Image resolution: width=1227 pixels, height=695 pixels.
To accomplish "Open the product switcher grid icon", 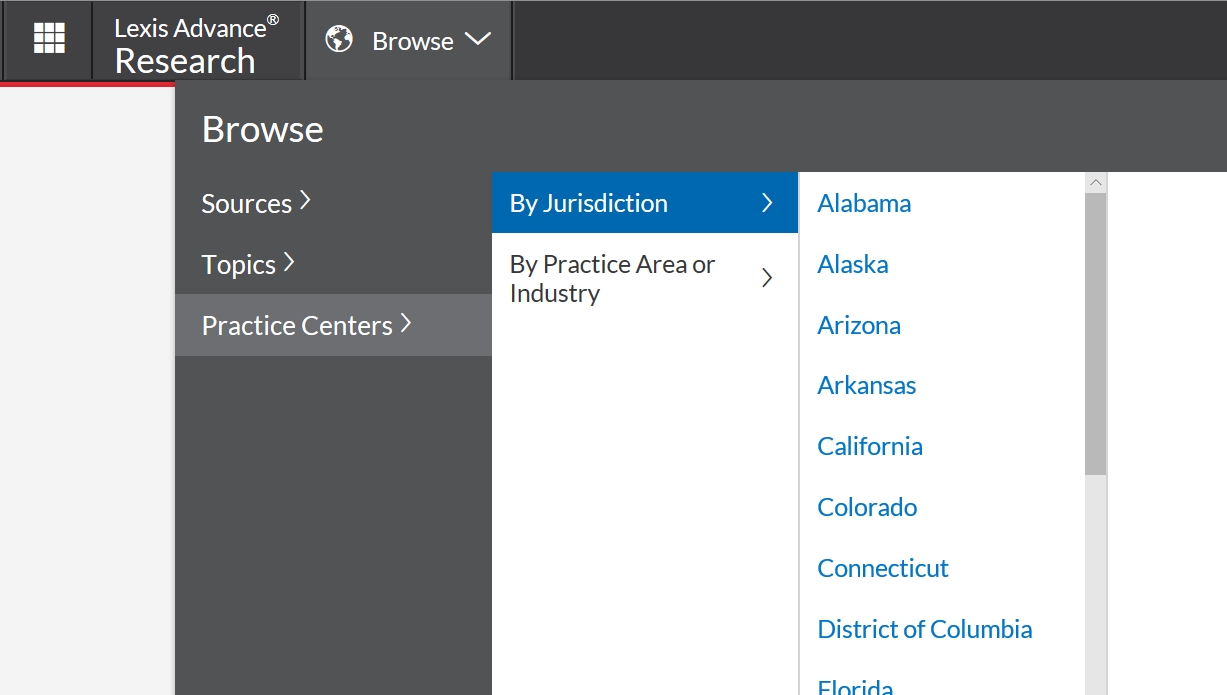I will click(x=49, y=39).
